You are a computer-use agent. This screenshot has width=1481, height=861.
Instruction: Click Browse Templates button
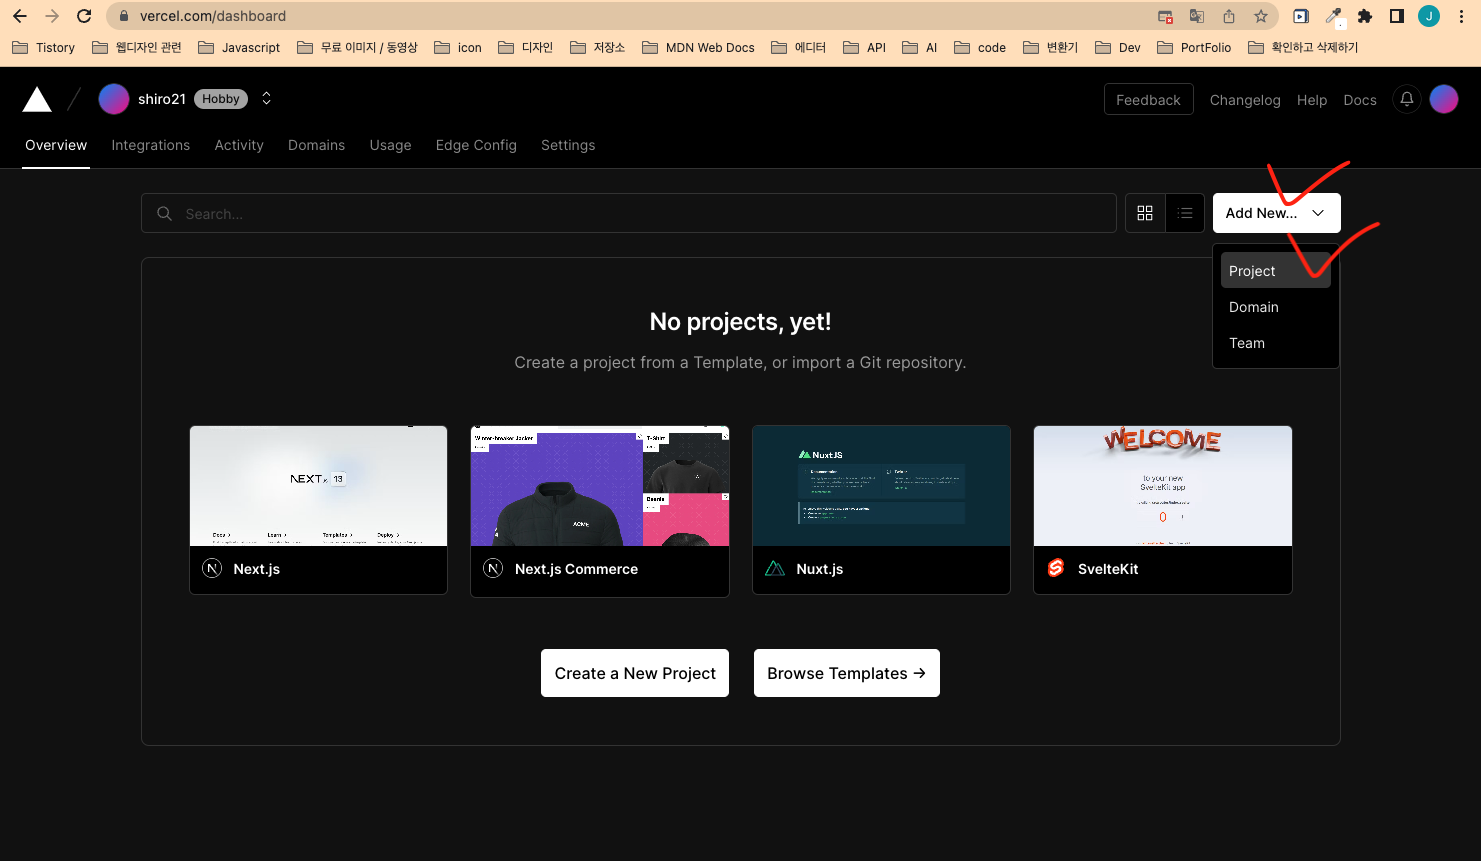click(x=846, y=673)
